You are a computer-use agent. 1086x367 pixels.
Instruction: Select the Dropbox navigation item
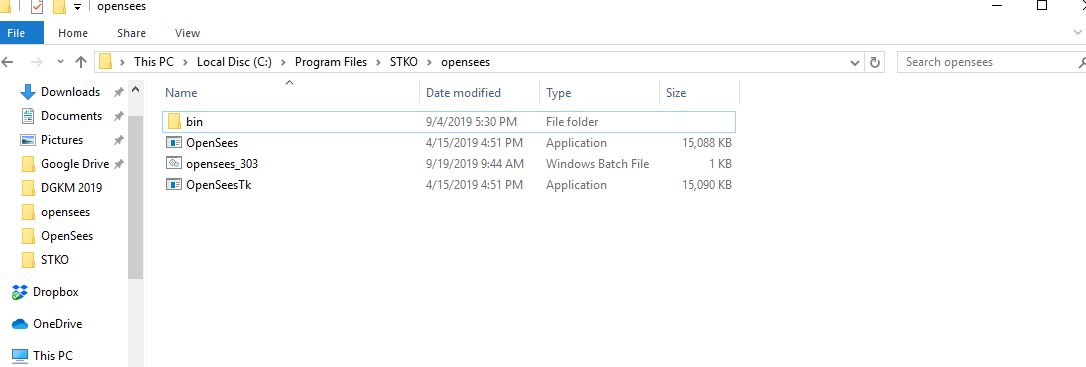[x=55, y=292]
